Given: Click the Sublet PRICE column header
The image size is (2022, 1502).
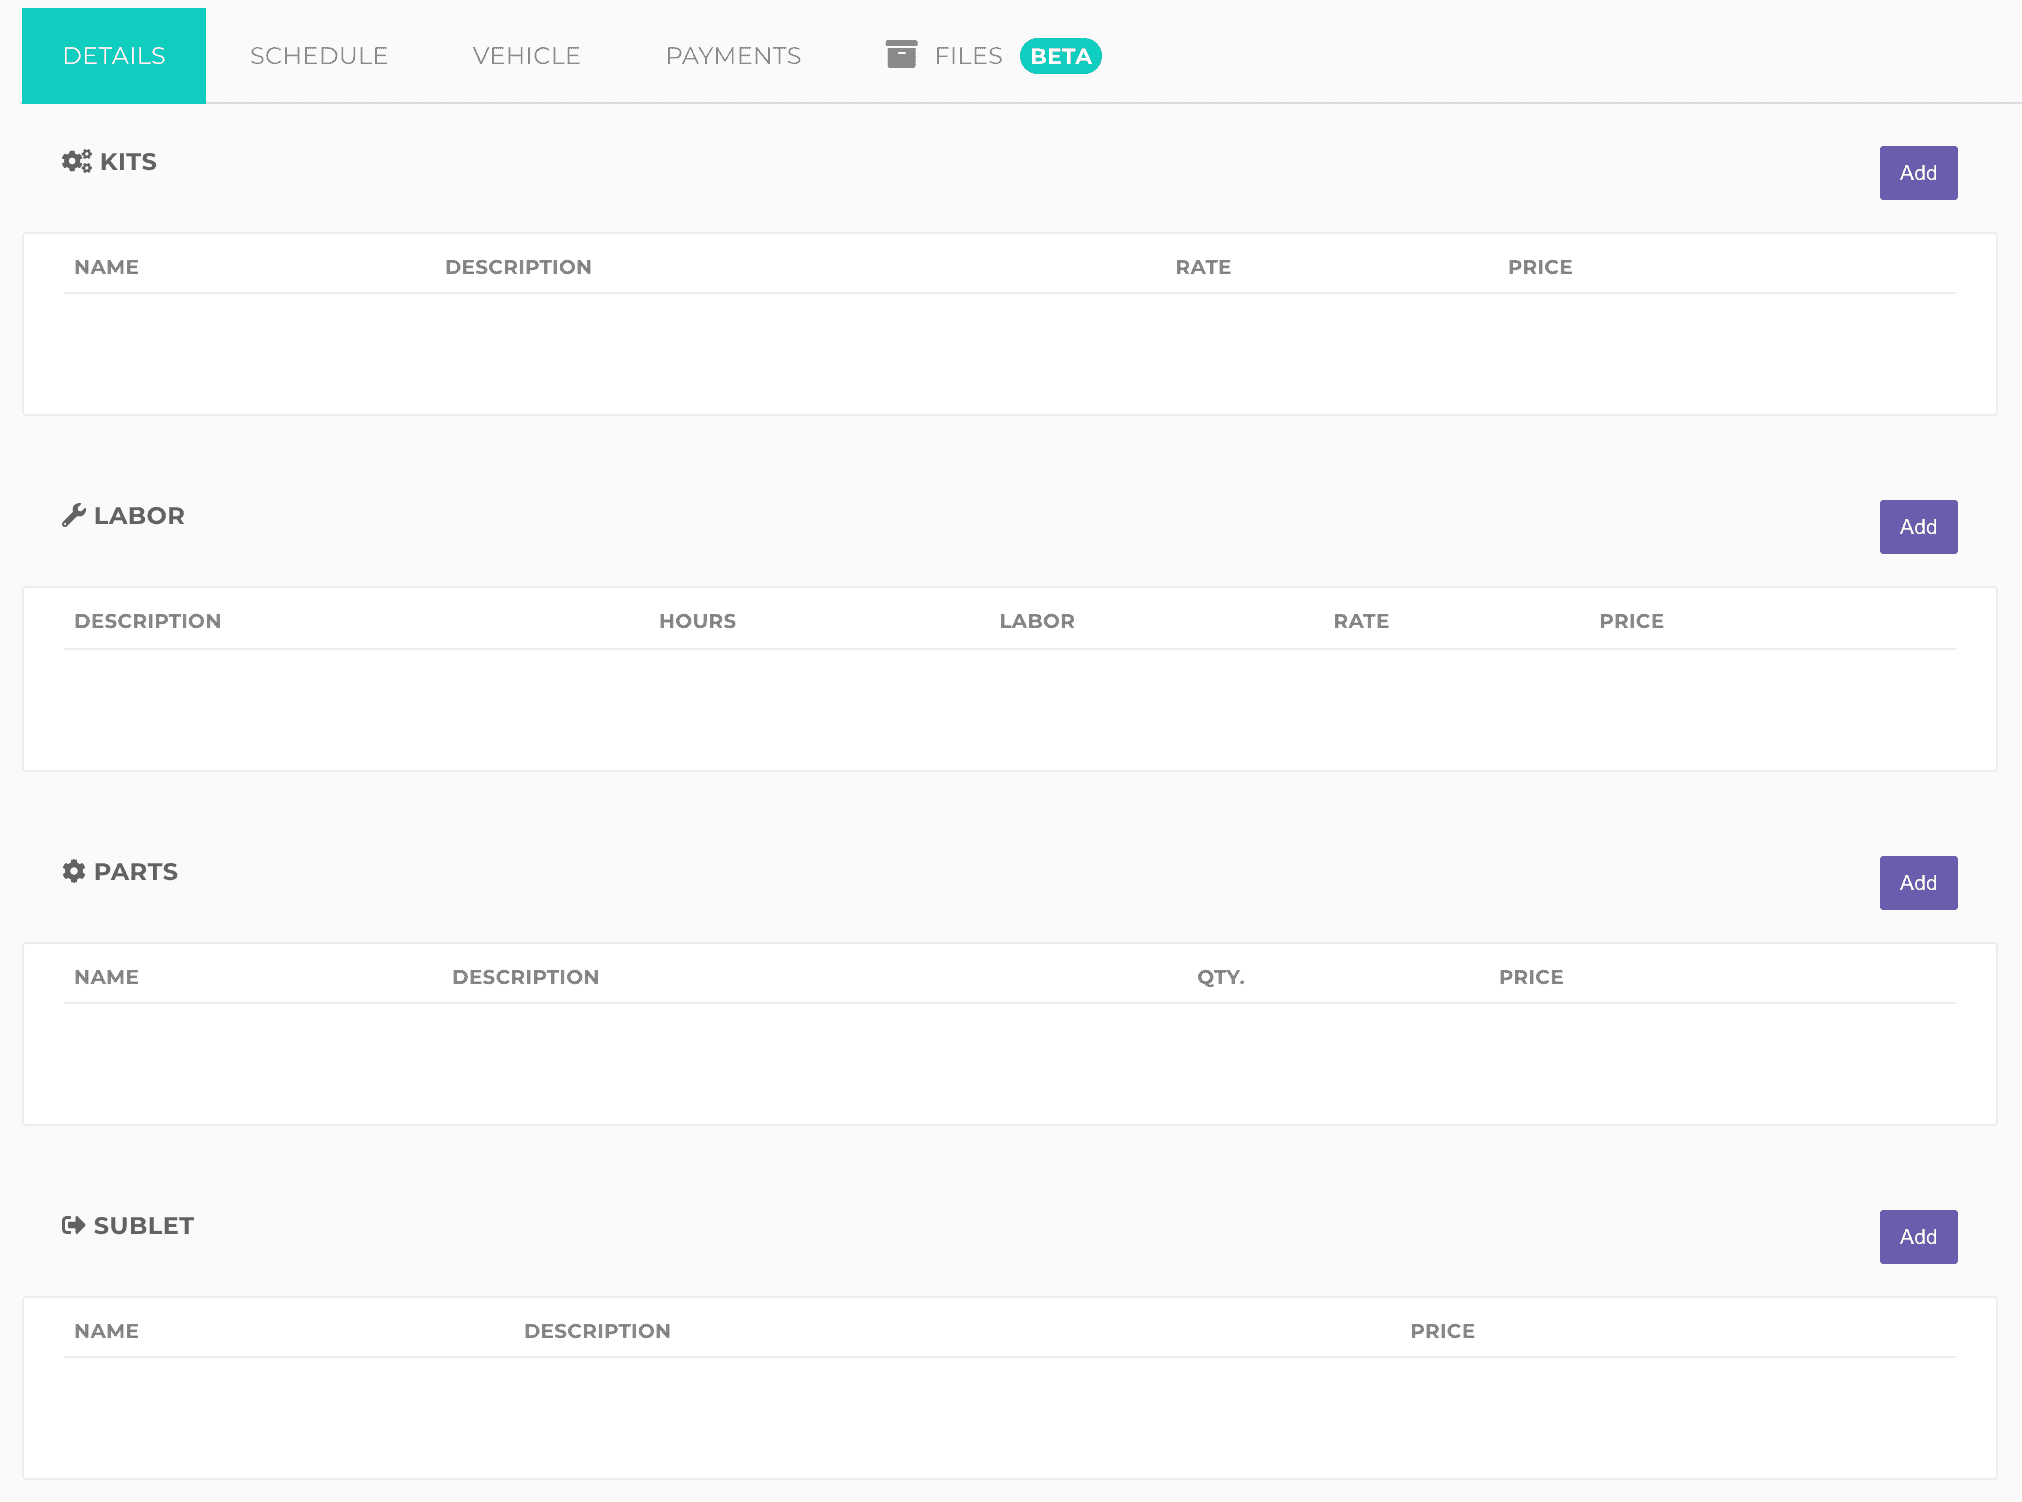Looking at the screenshot, I should (x=1441, y=1331).
